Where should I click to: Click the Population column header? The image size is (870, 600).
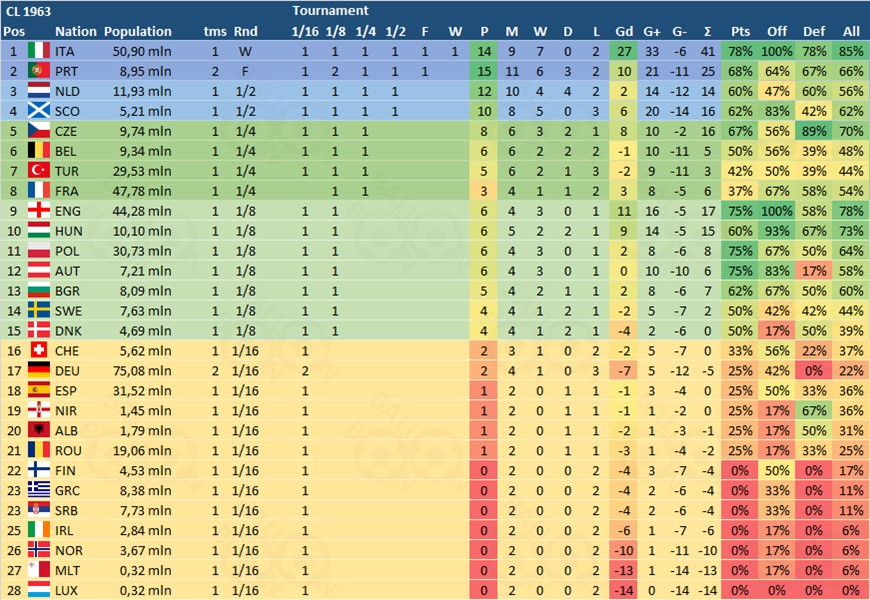[138, 32]
